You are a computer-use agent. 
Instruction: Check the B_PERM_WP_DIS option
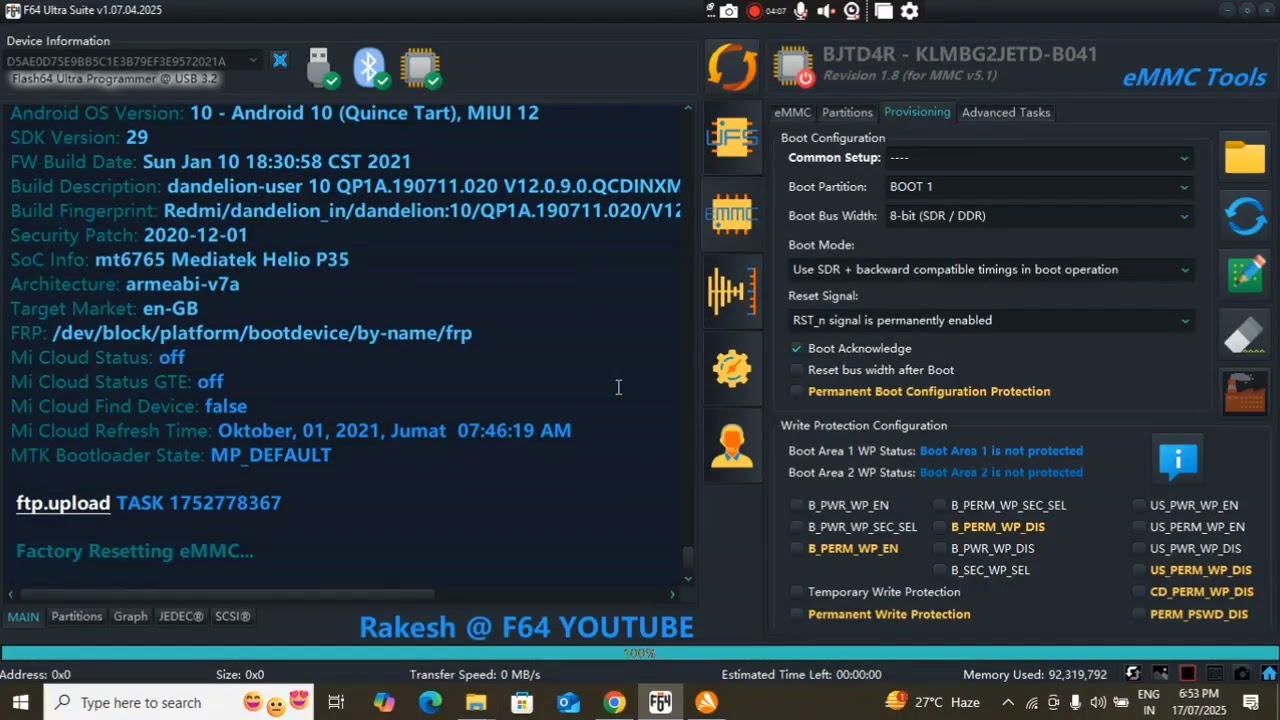pyautogui.click(x=940, y=527)
